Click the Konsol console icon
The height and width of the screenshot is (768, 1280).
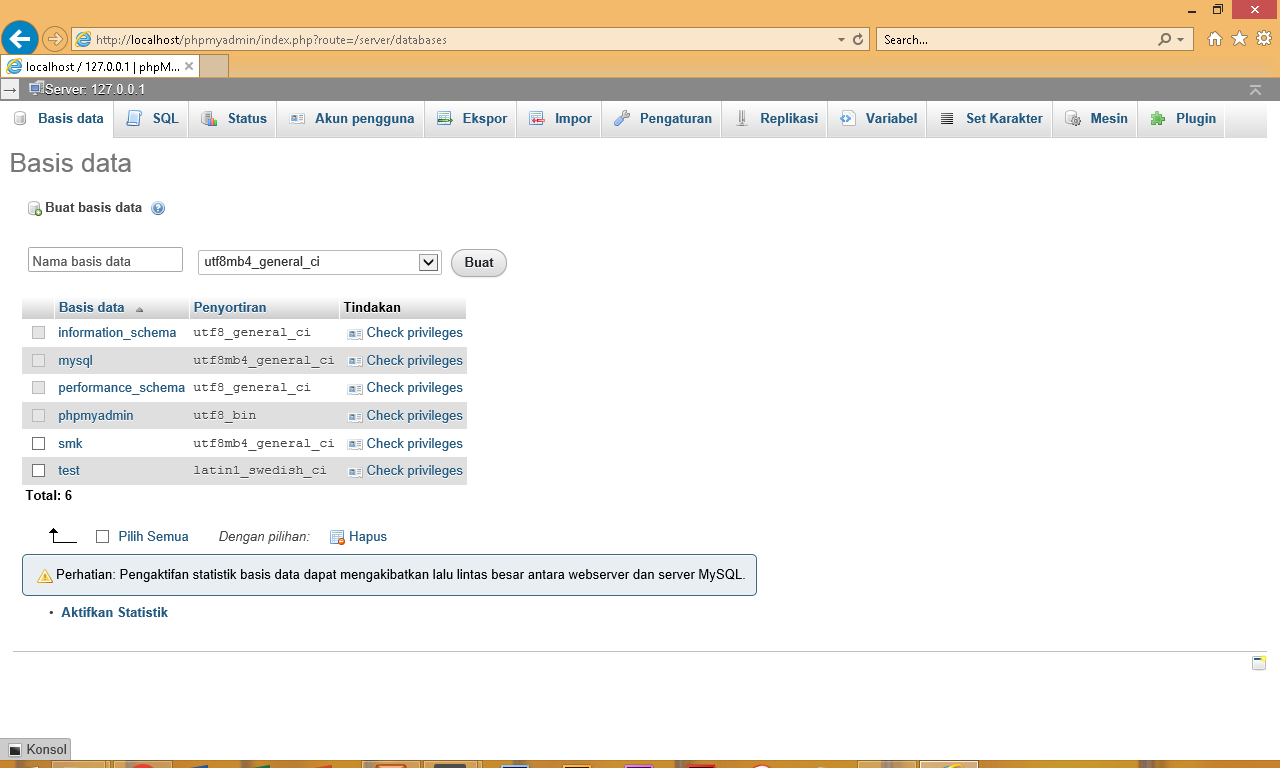[x=15, y=750]
